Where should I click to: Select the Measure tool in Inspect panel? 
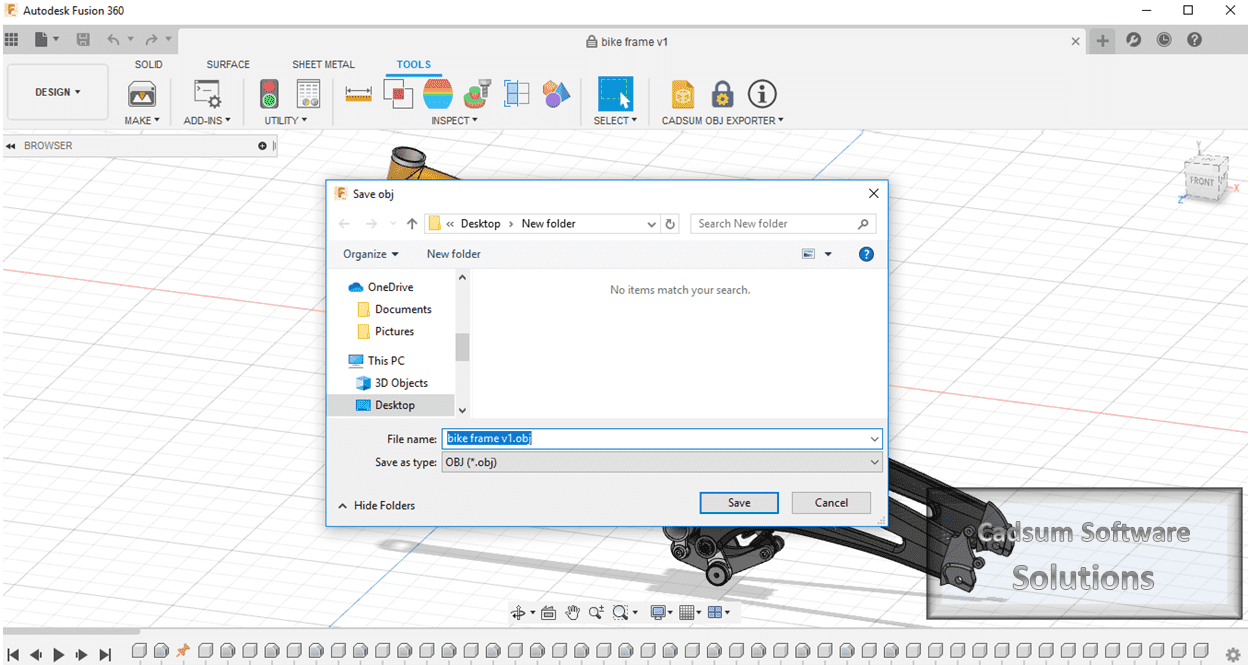[x=358, y=93]
